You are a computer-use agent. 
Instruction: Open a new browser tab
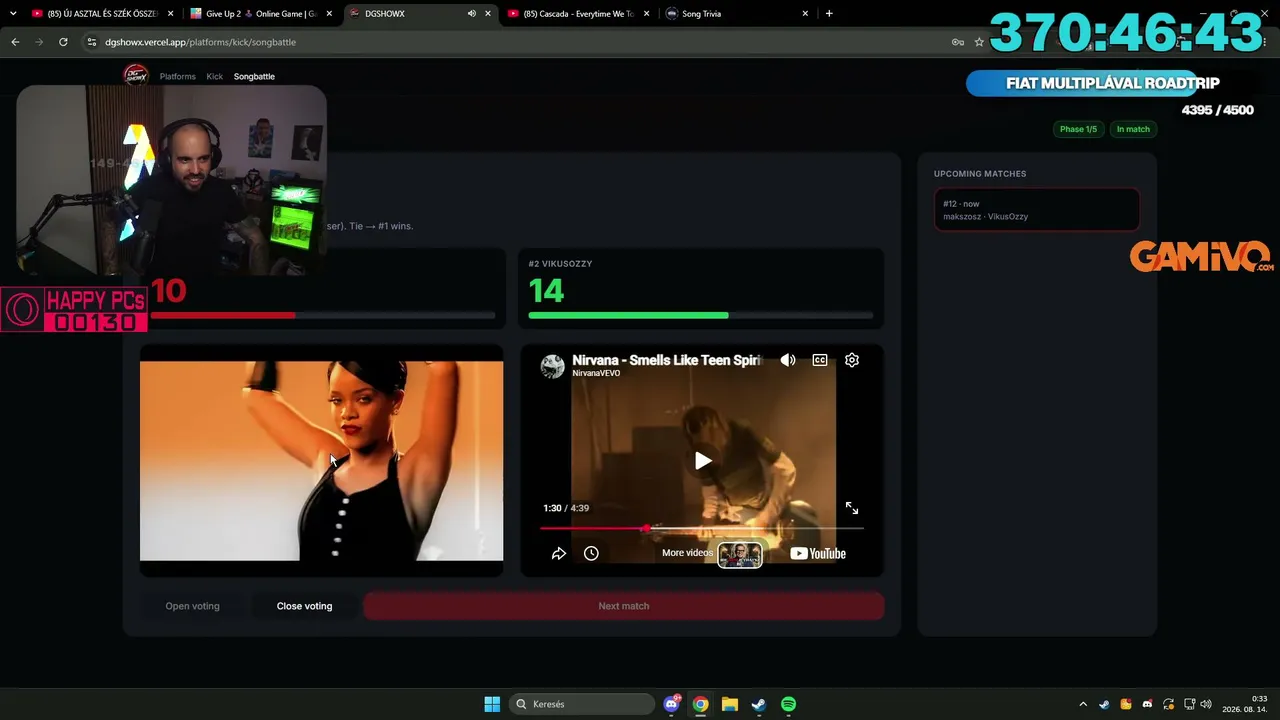pyautogui.click(x=829, y=14)
